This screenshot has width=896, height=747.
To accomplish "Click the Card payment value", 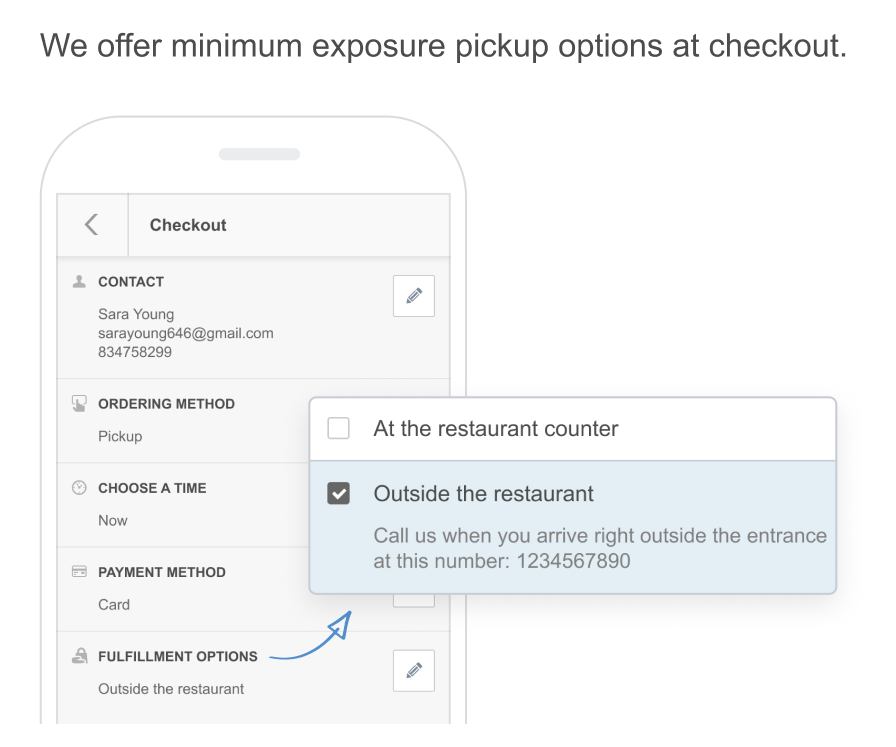I will (x=114, y=605).
